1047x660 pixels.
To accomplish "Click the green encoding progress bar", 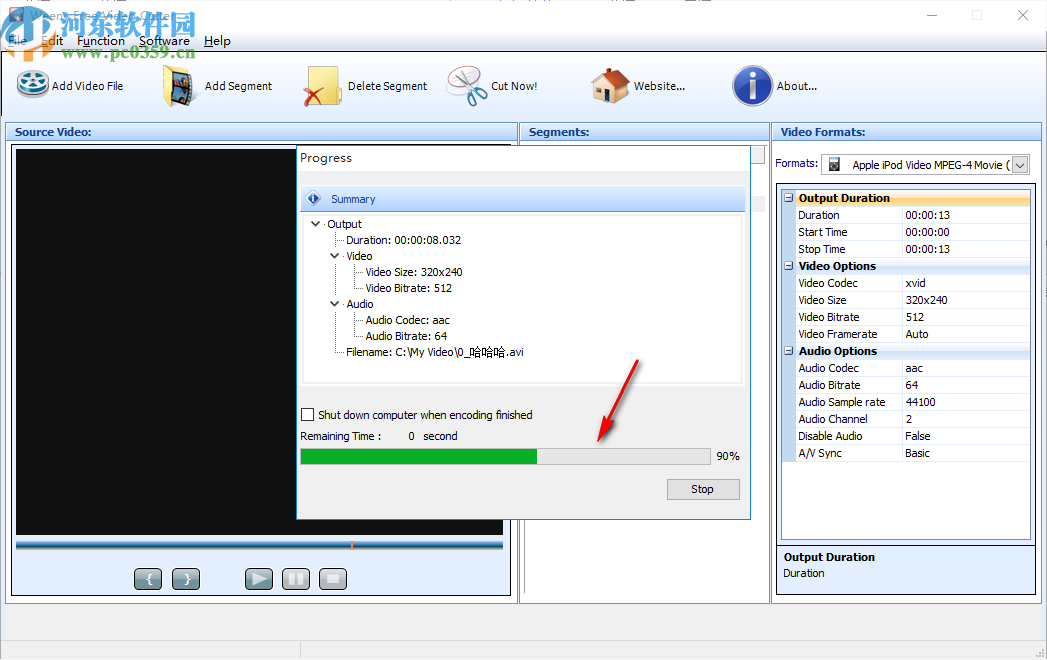I will [505, 456].
